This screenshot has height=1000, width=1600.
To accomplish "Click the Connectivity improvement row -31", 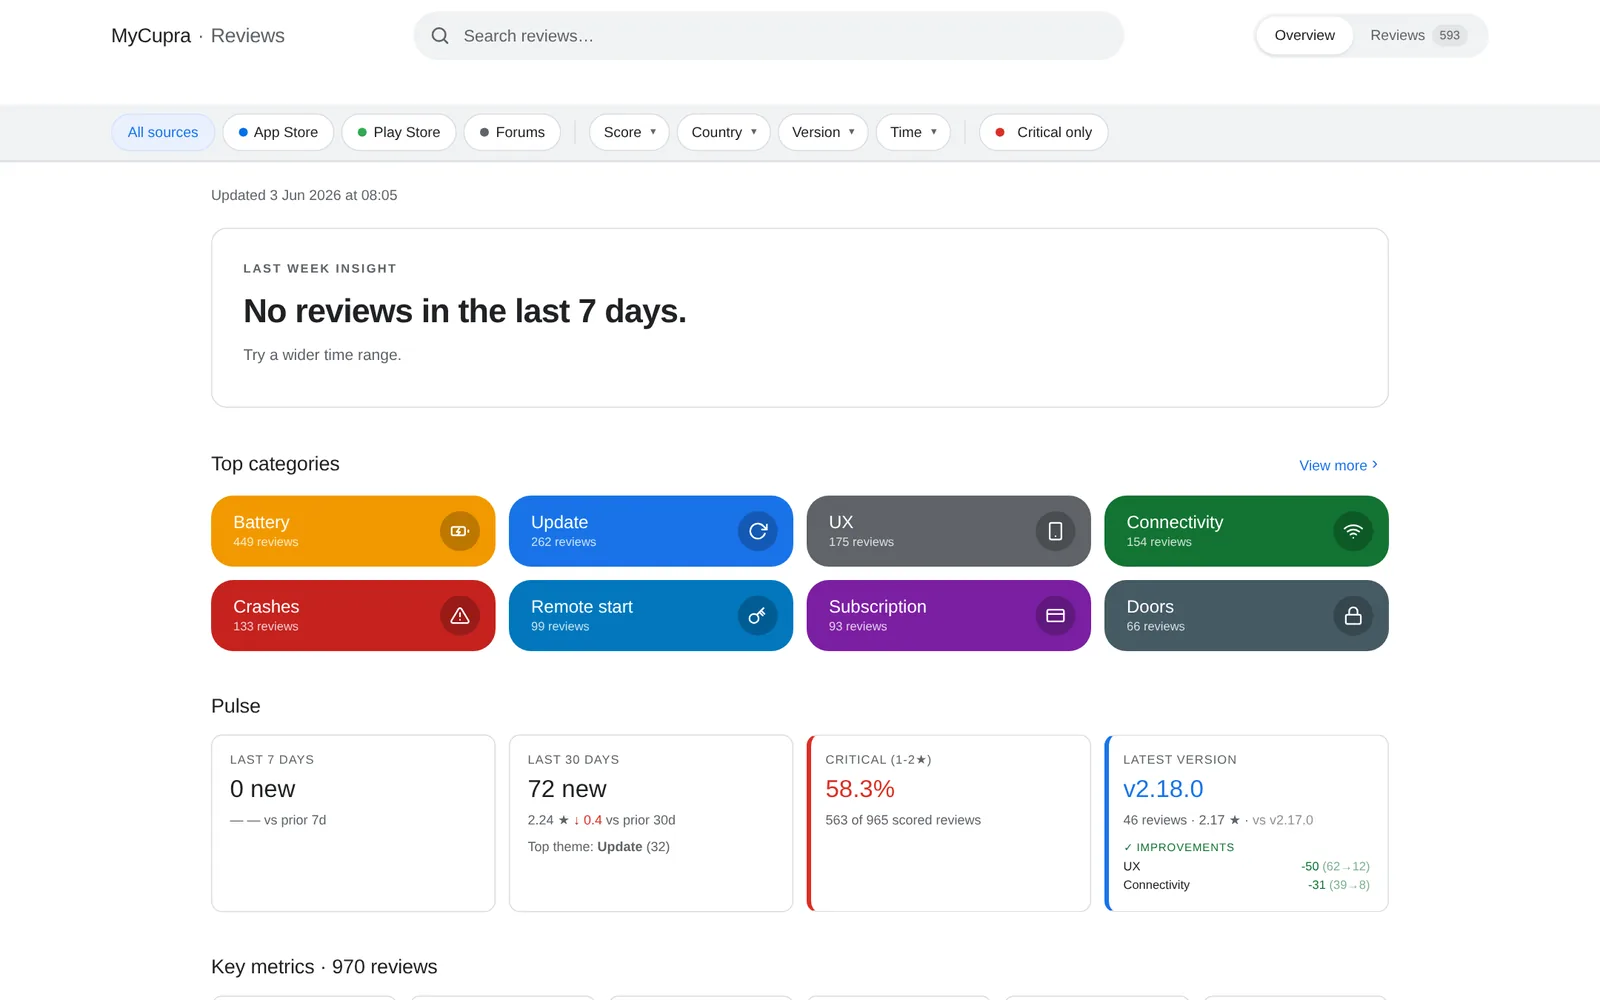I will [1246, 885].
